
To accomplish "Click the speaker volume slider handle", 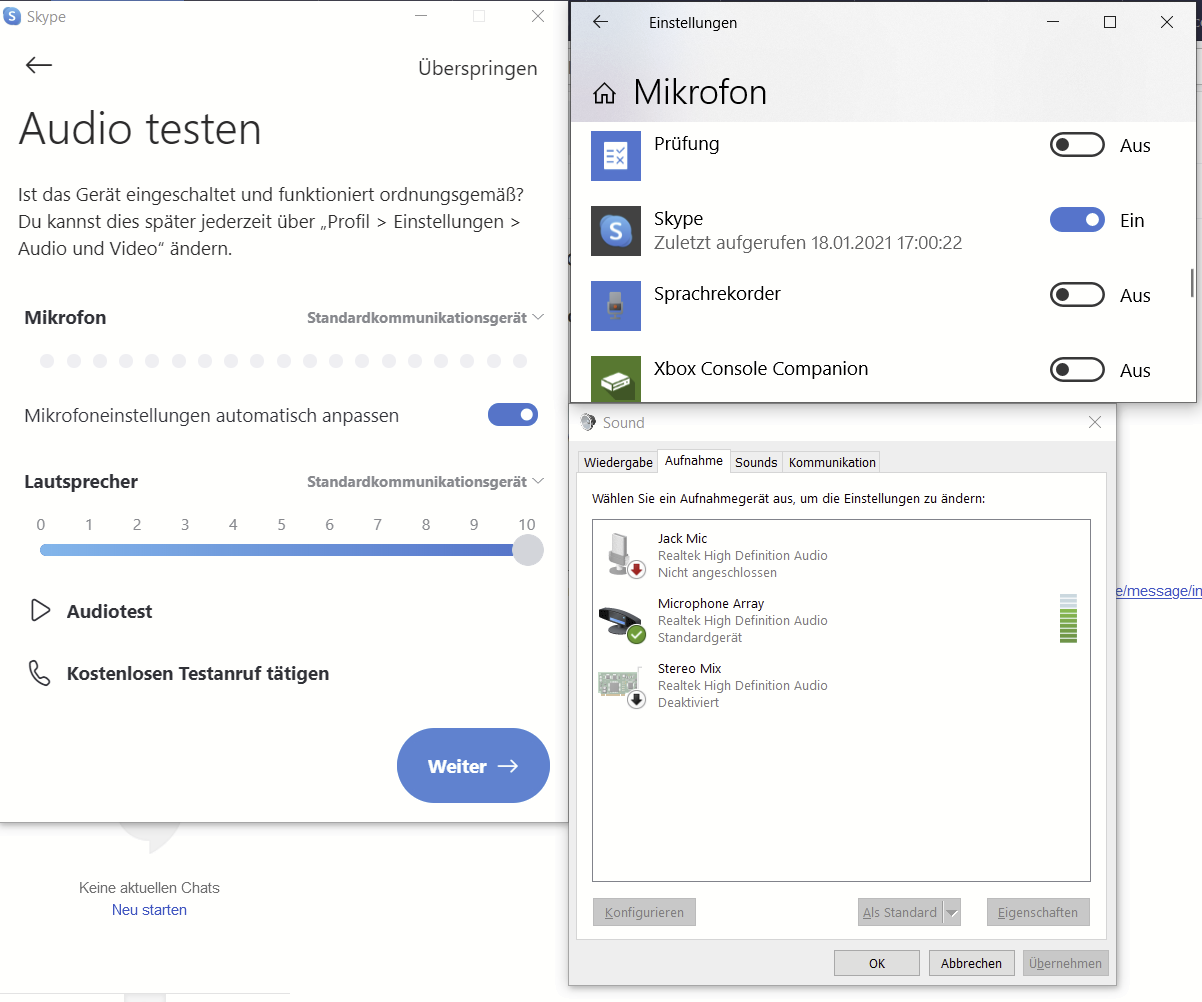I will pyautogui.click(x=527, y=550).
